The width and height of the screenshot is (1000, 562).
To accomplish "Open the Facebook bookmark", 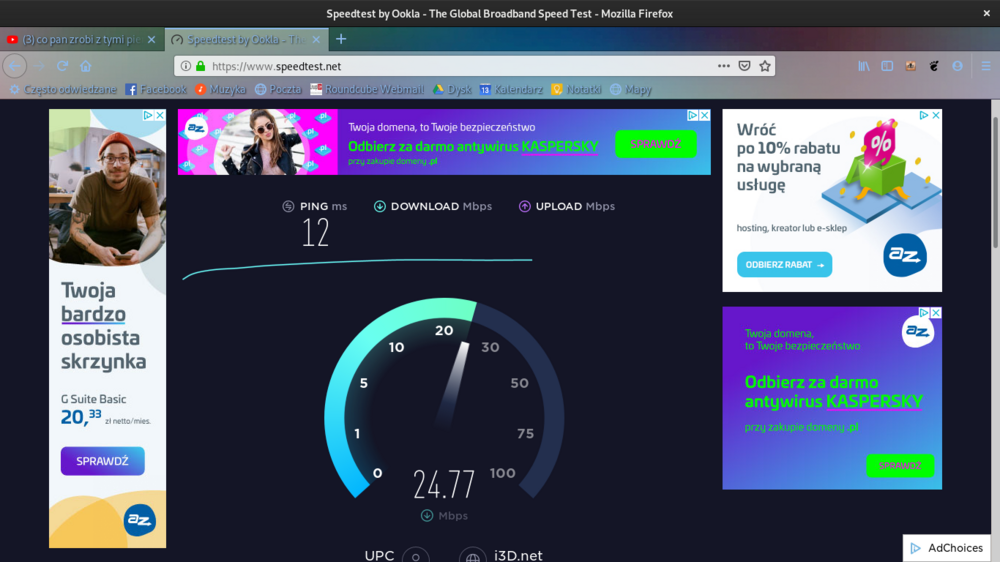I will click(x=156, y=89).
